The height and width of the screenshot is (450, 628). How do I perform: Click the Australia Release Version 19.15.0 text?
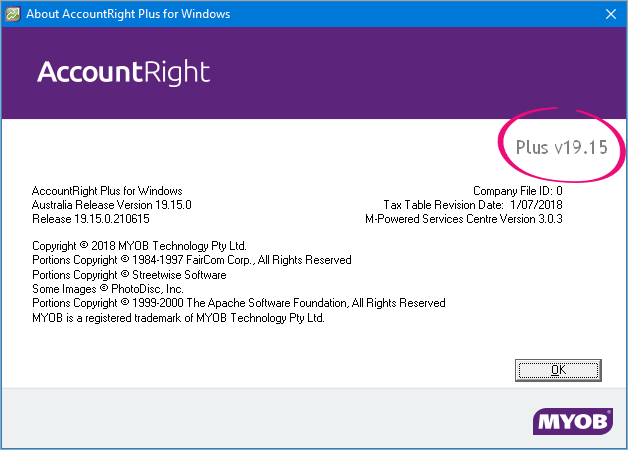[x=111, y=204]
